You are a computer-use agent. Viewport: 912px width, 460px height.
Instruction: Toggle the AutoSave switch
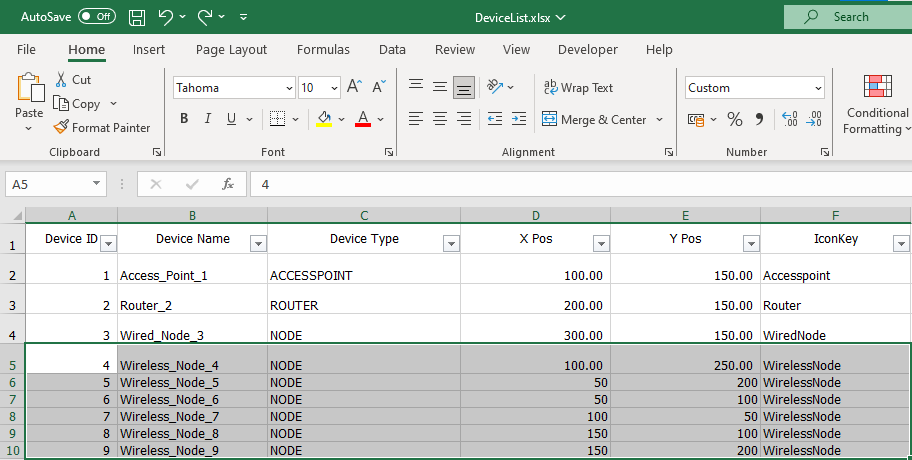[97, 17]
